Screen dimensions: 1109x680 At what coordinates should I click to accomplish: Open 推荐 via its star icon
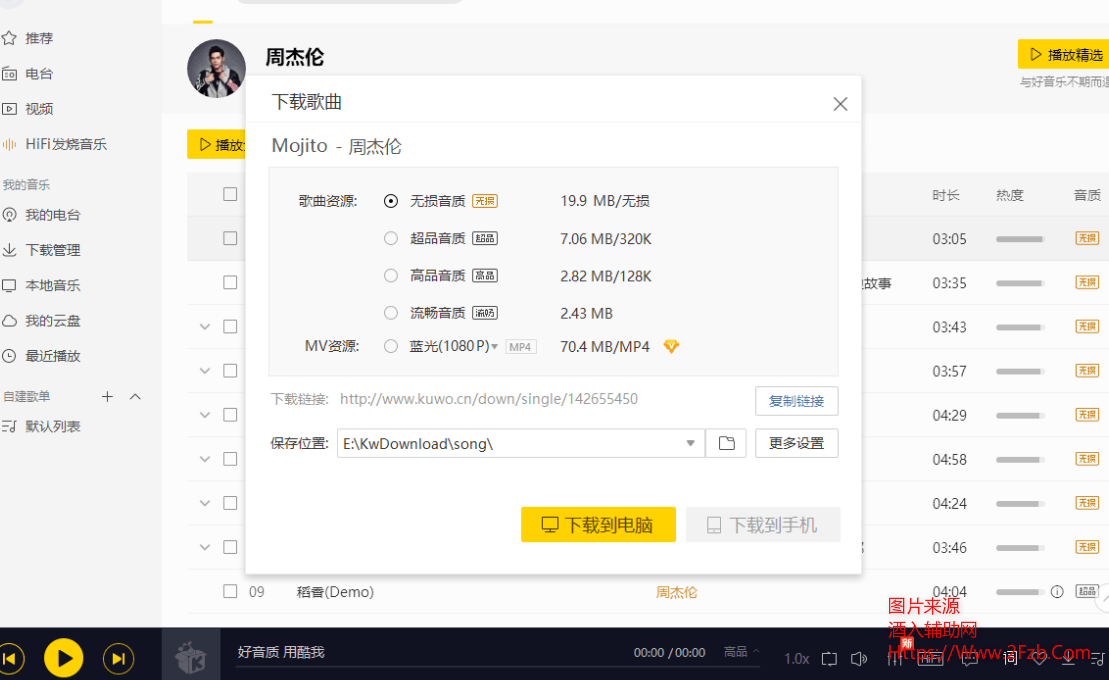(9, 38)
